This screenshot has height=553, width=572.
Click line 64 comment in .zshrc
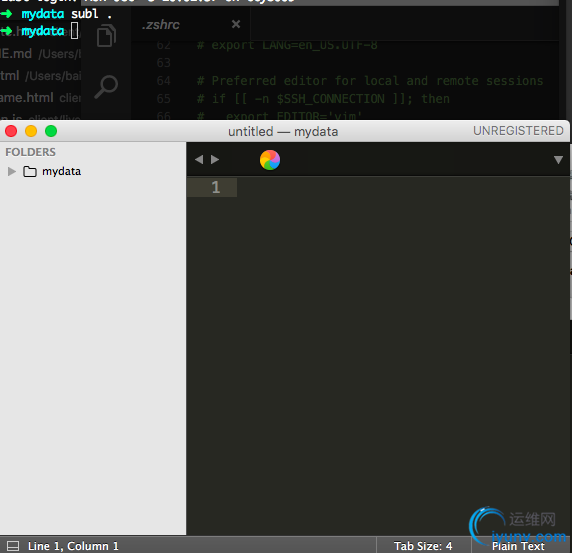370,81
